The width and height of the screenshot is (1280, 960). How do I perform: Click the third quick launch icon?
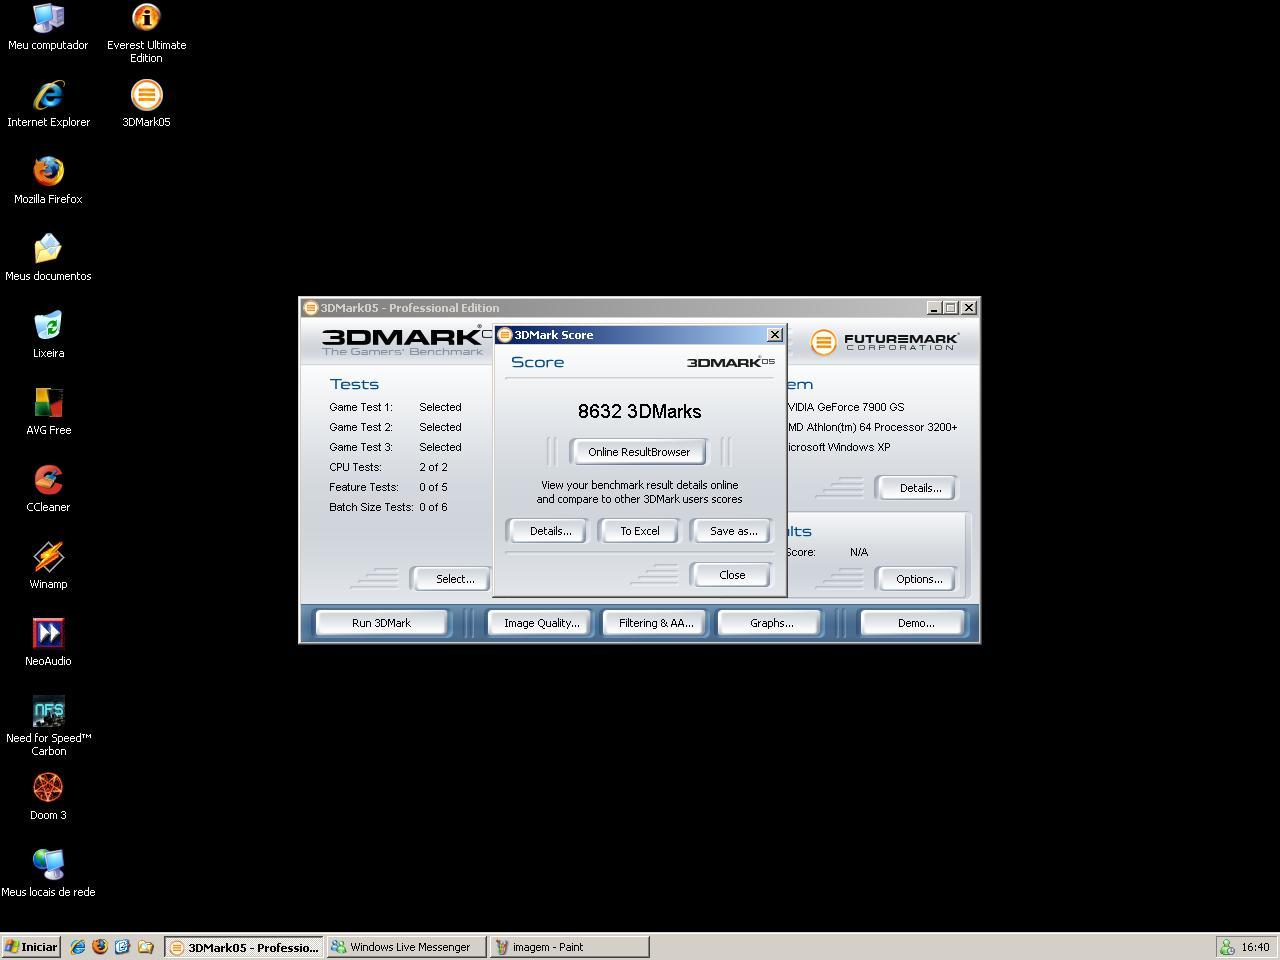(122, 946)
